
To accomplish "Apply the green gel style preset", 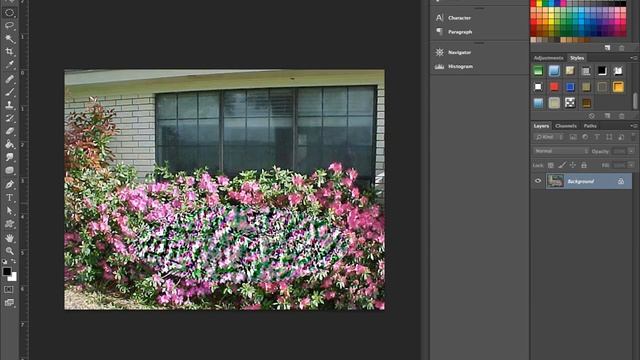I will pyautogui.click(x=538, y=71).
